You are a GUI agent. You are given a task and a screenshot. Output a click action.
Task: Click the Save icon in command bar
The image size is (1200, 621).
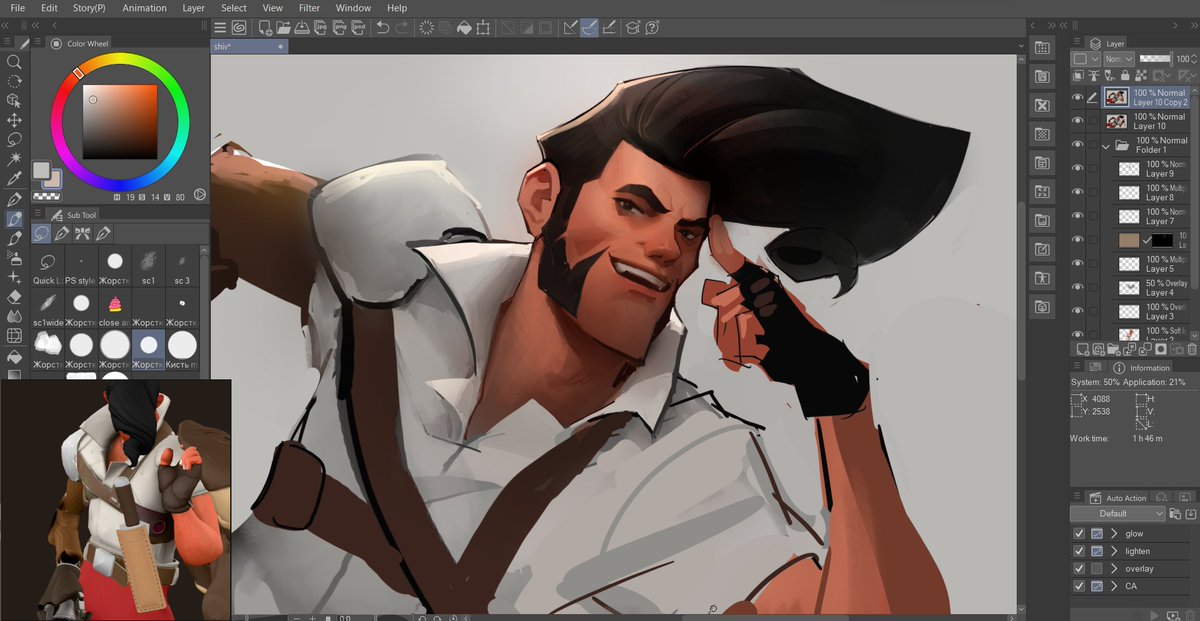click(x=302, y=28)
